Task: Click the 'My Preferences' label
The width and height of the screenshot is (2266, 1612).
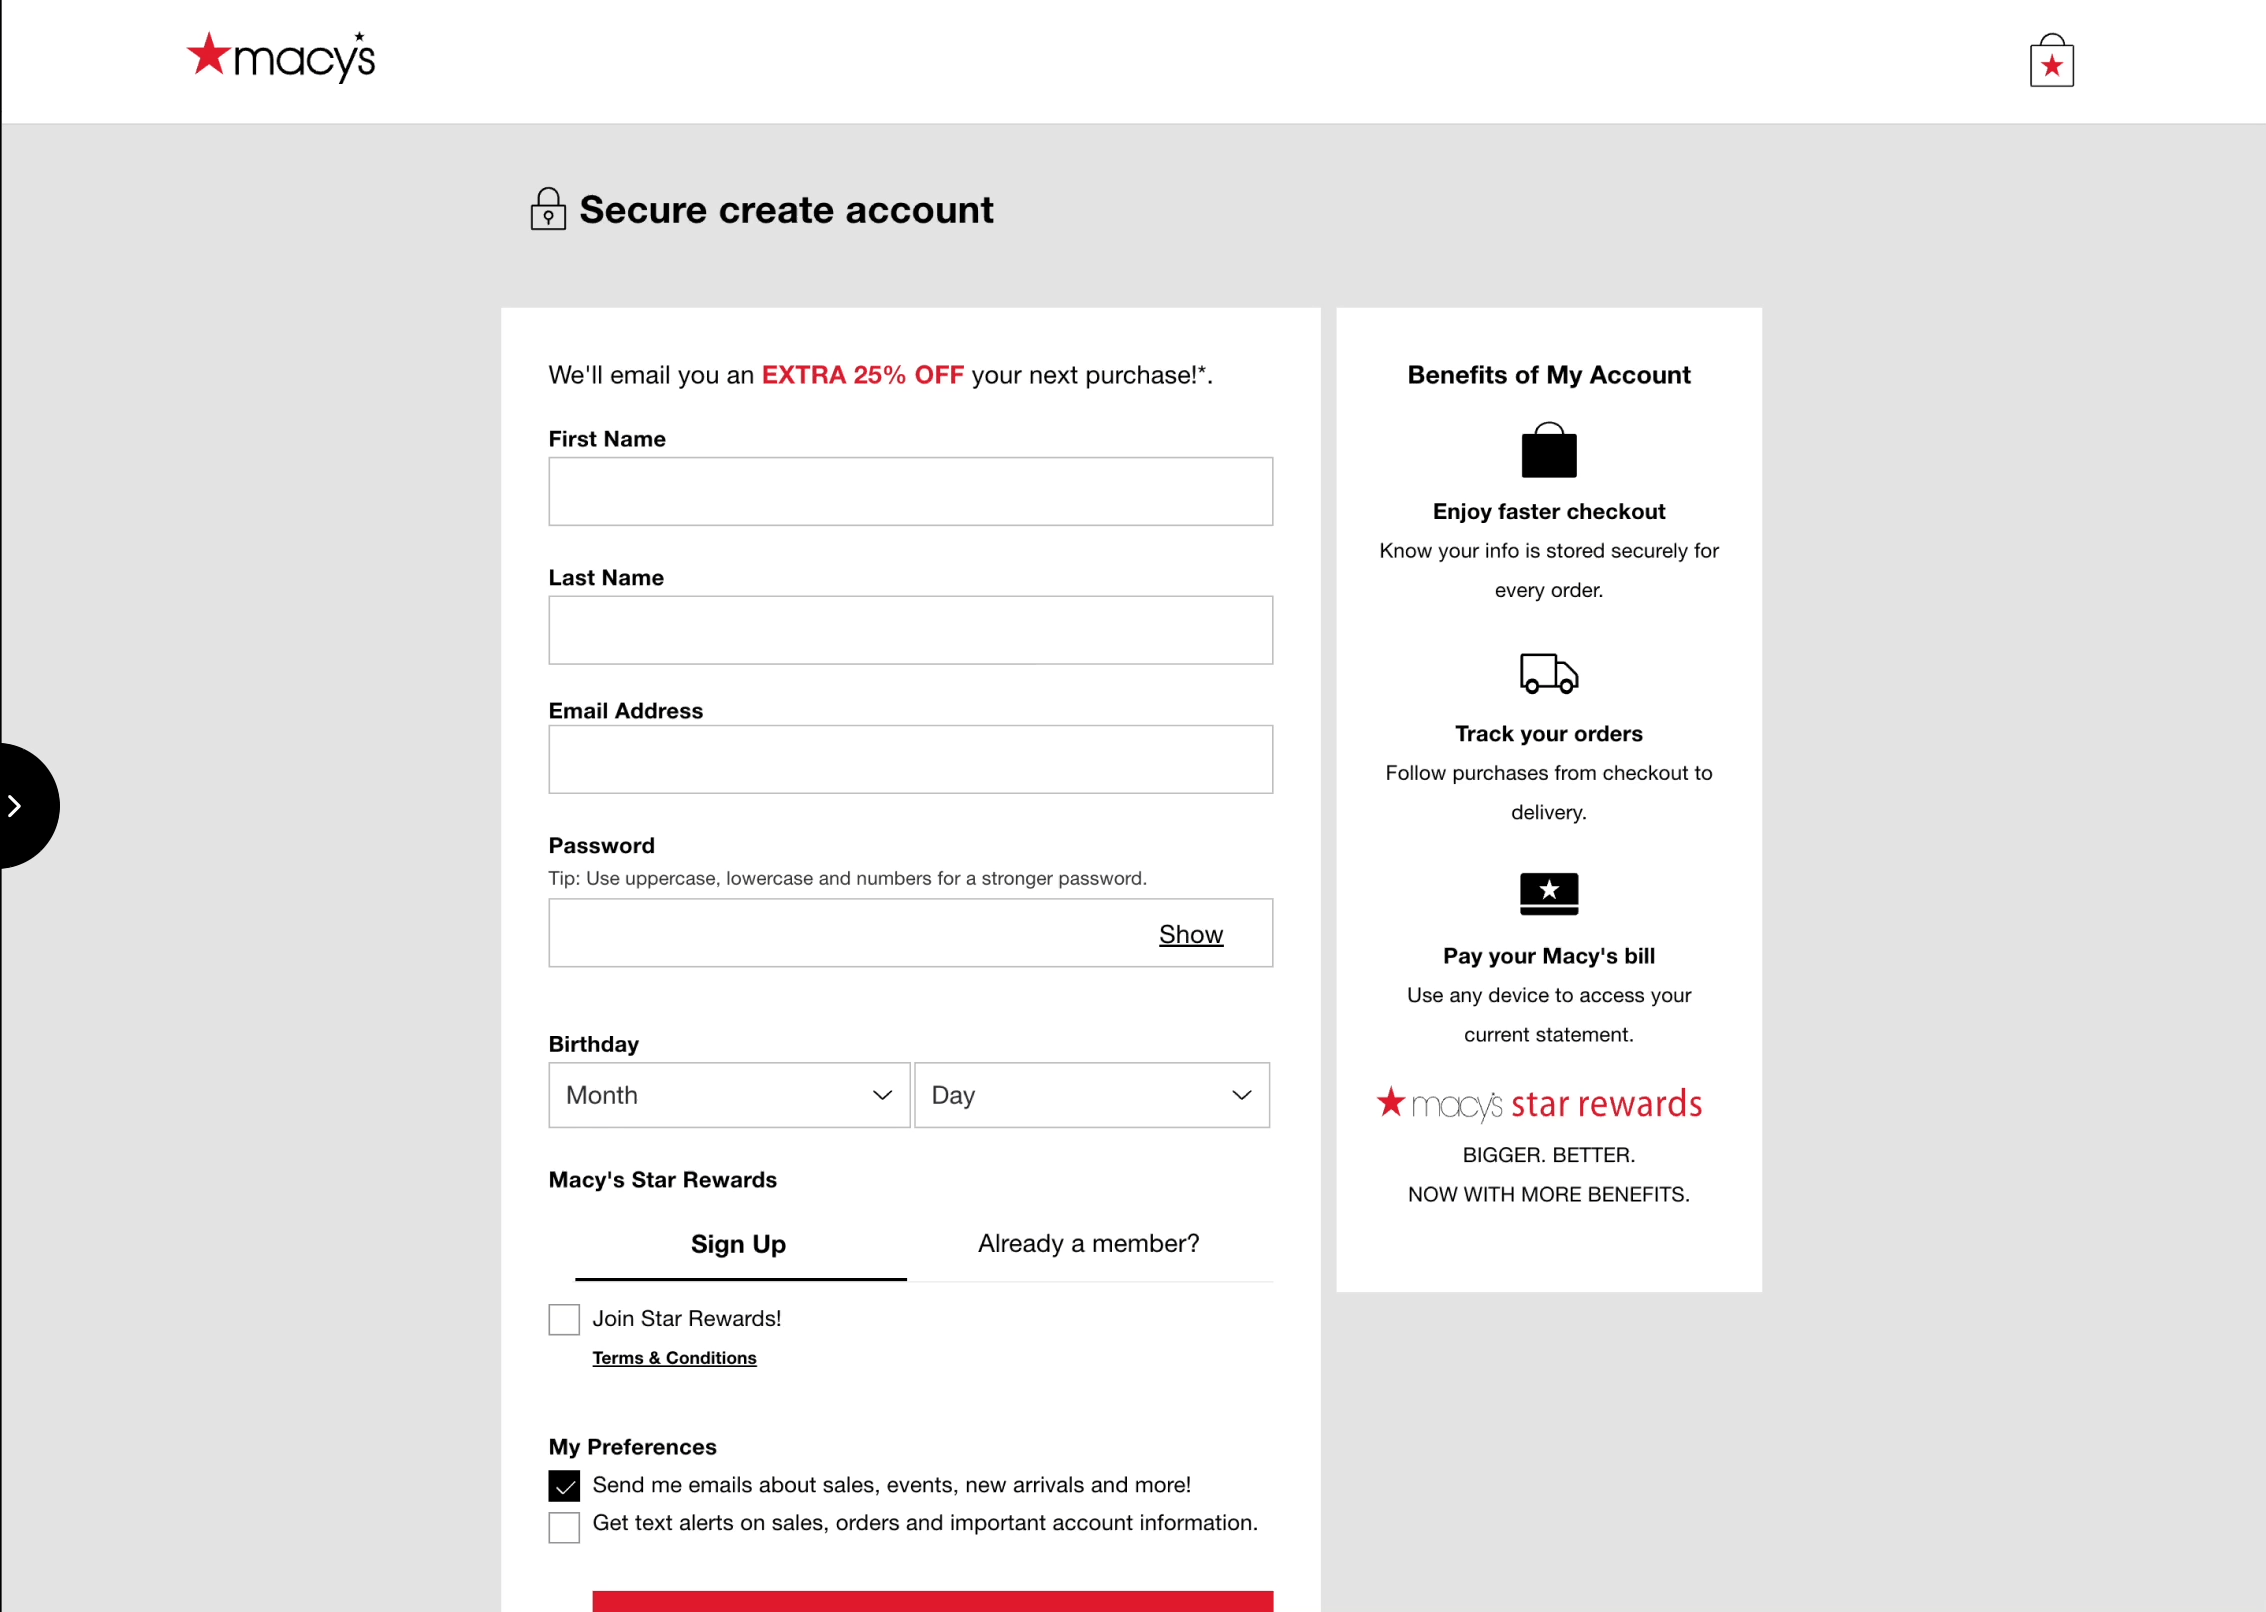Action: [x=632, y=1447]
